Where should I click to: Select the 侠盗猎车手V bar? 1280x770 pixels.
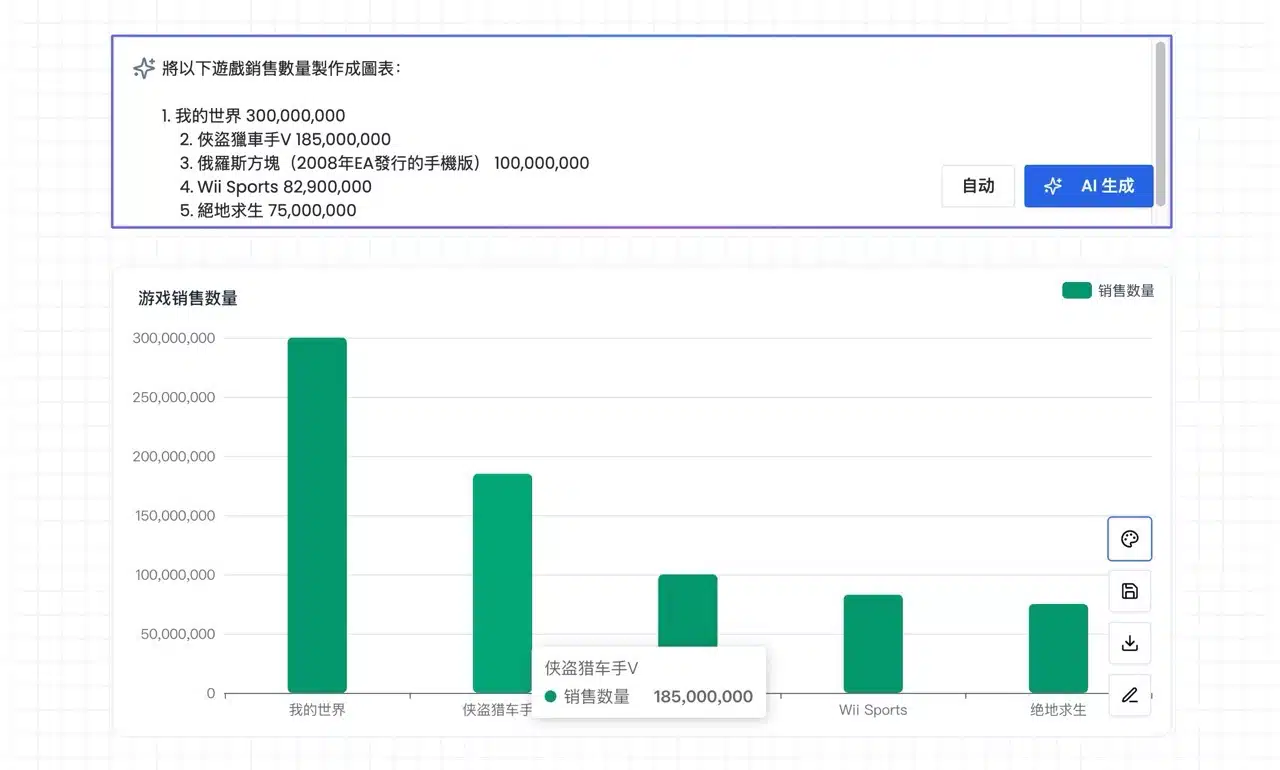(502, 560)
